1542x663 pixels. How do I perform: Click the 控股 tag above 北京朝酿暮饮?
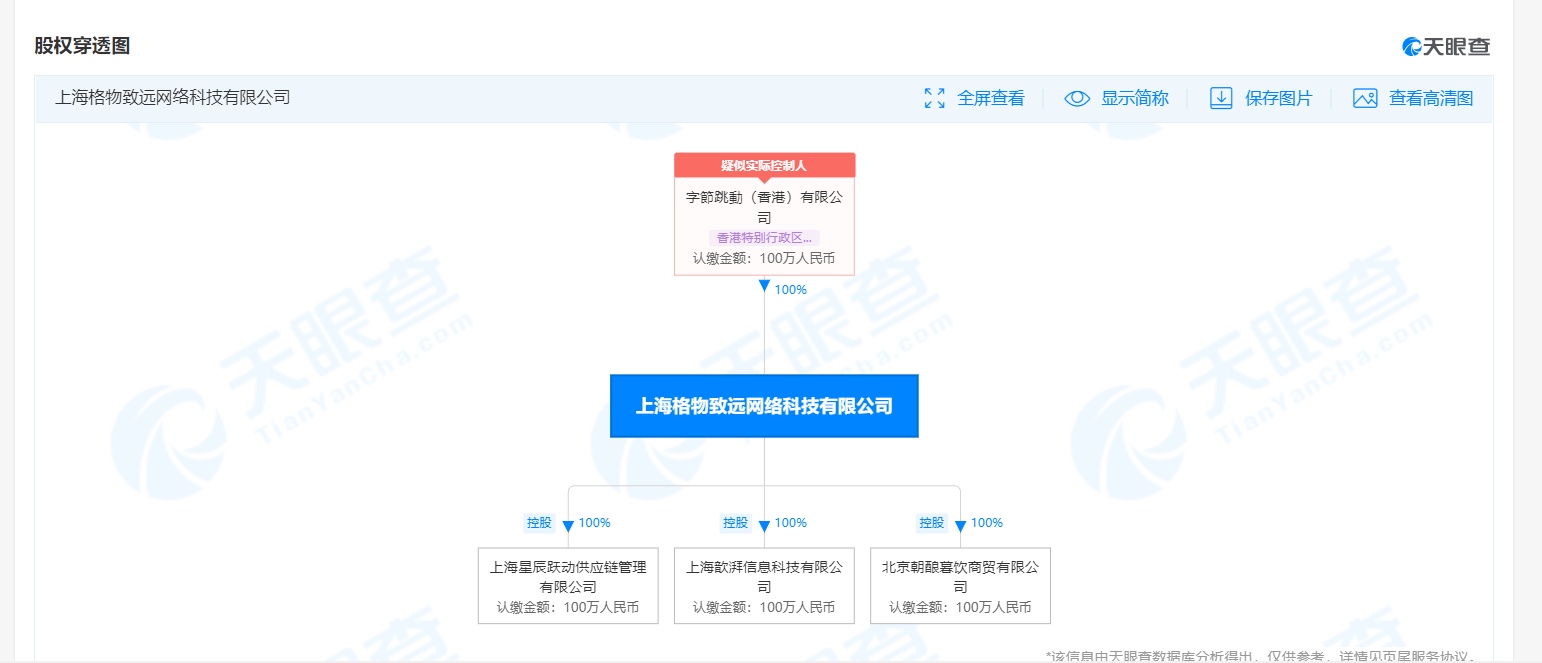[x=931, y=523]
